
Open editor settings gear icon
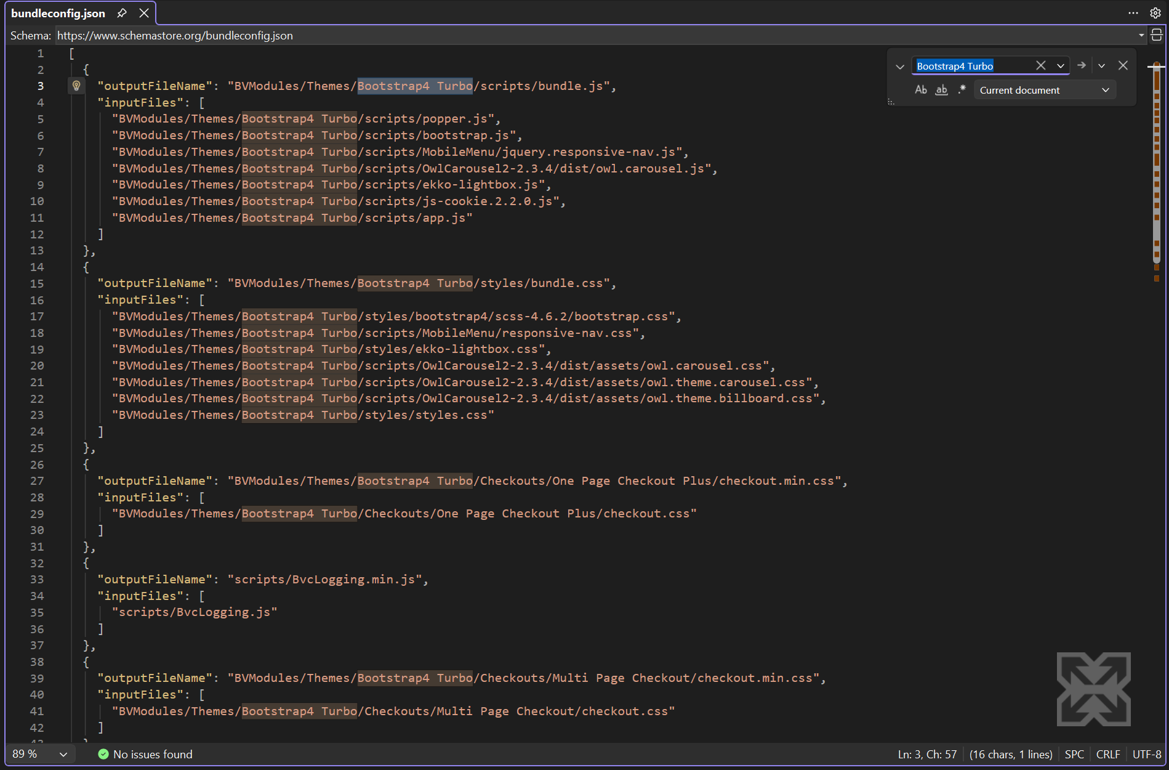(x=1156, y=13)
